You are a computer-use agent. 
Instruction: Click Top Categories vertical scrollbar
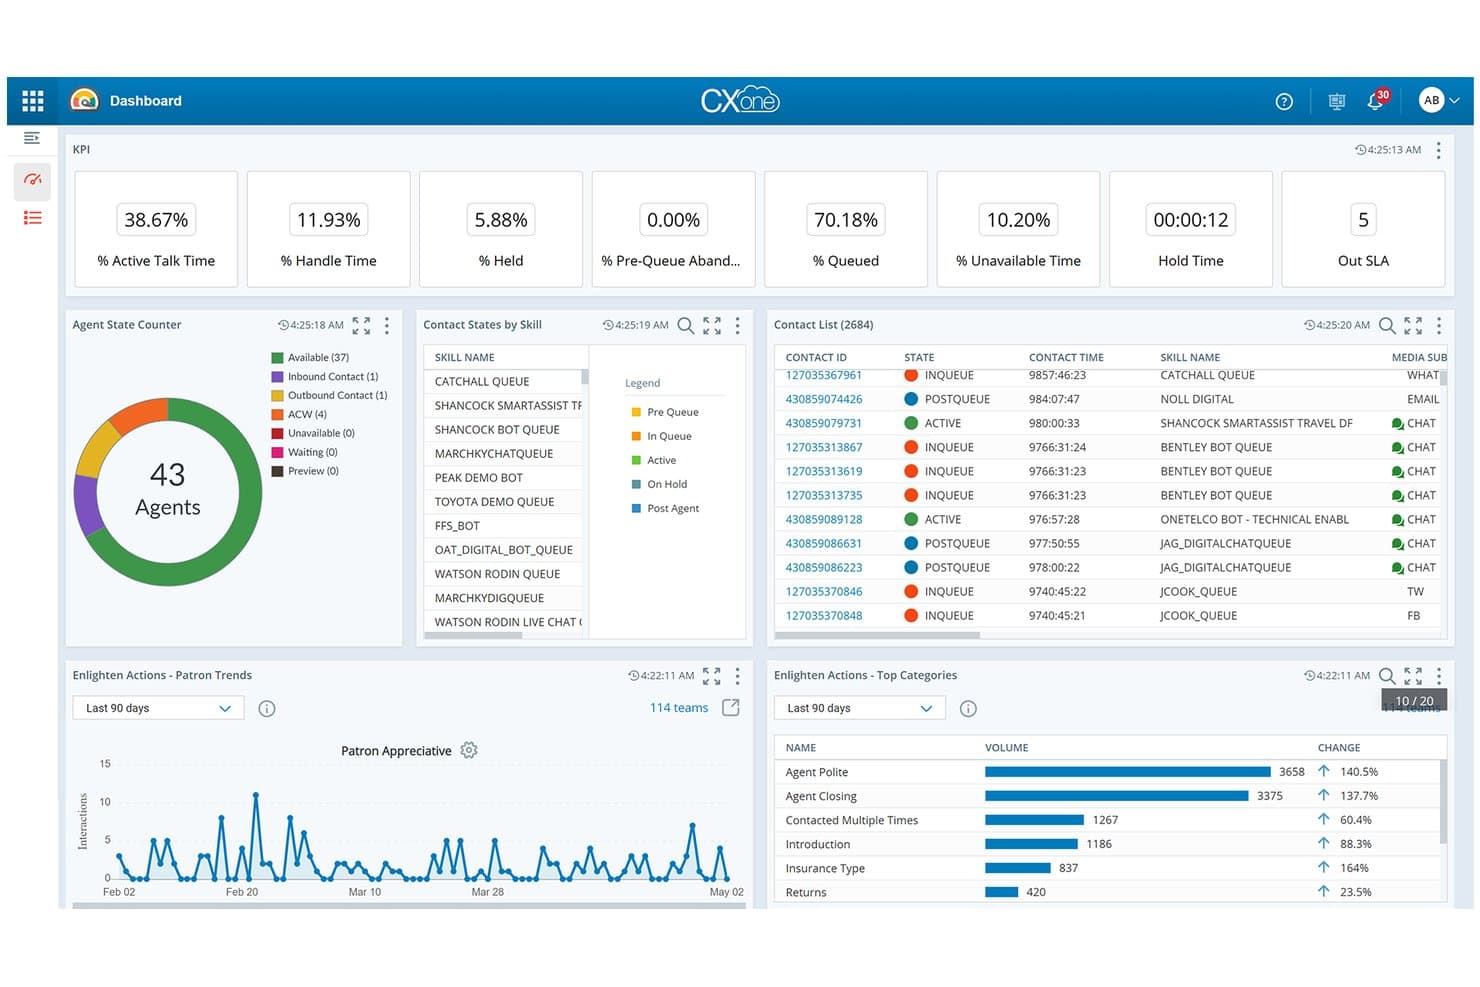pyautogui.click(x=1443, y=802)
